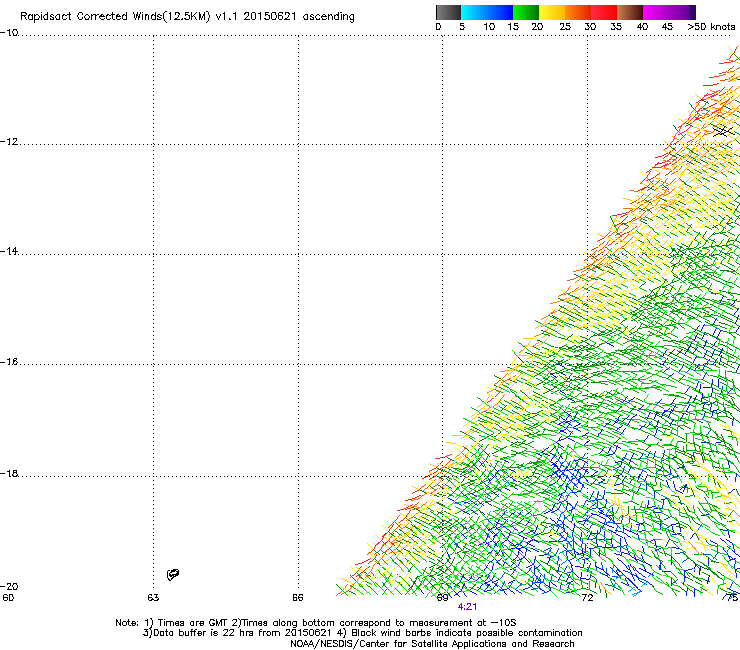Click the -12 latitude axis label

click(9, 142)
